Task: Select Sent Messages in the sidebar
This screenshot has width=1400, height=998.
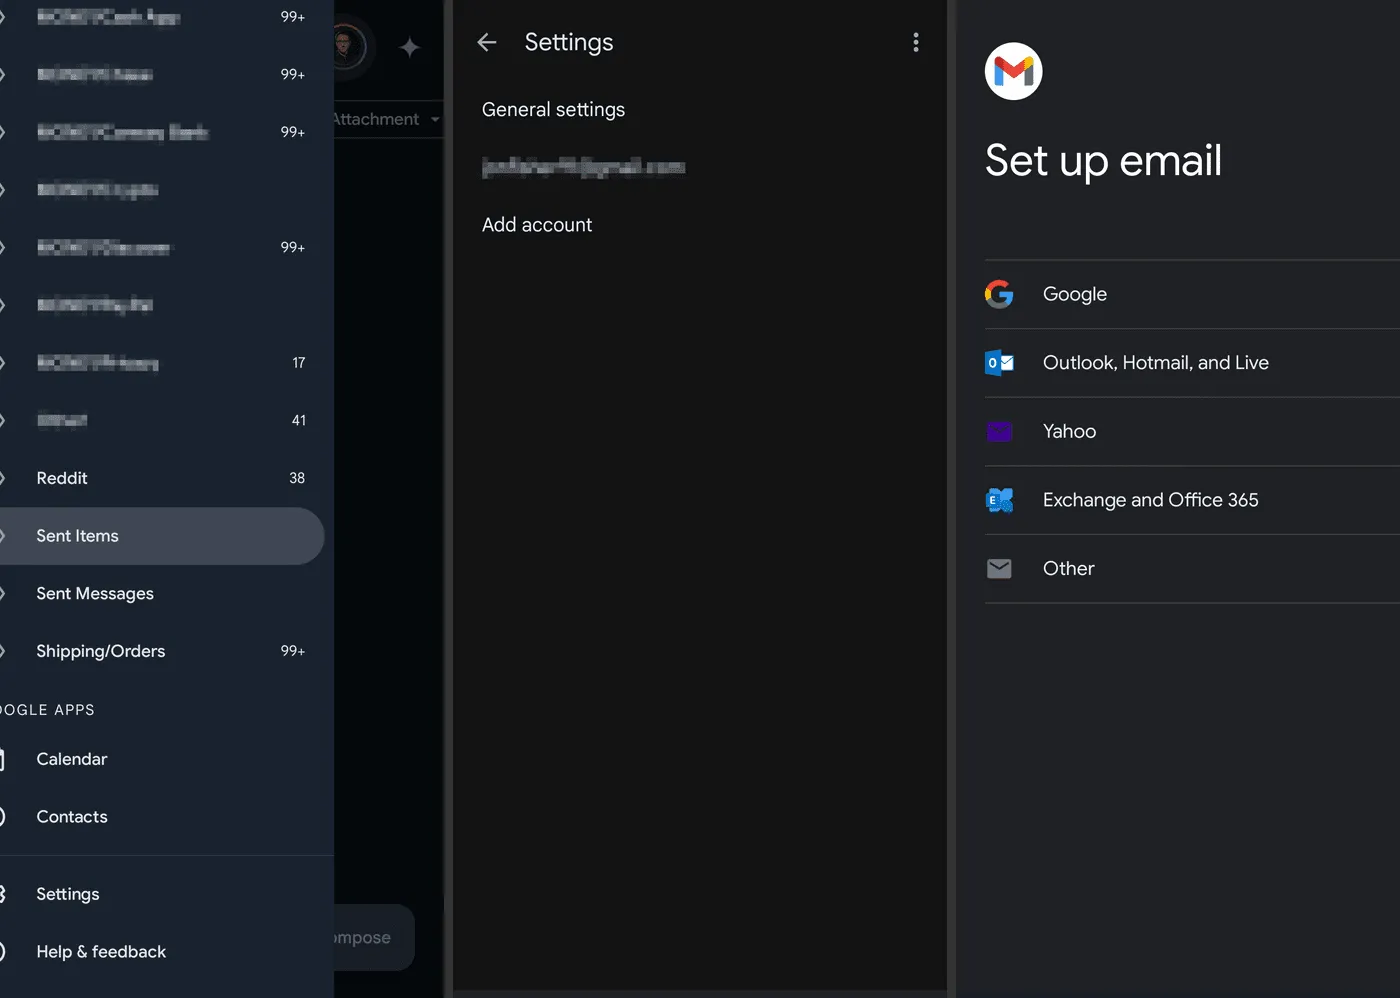Action: [x=95, y=593]
